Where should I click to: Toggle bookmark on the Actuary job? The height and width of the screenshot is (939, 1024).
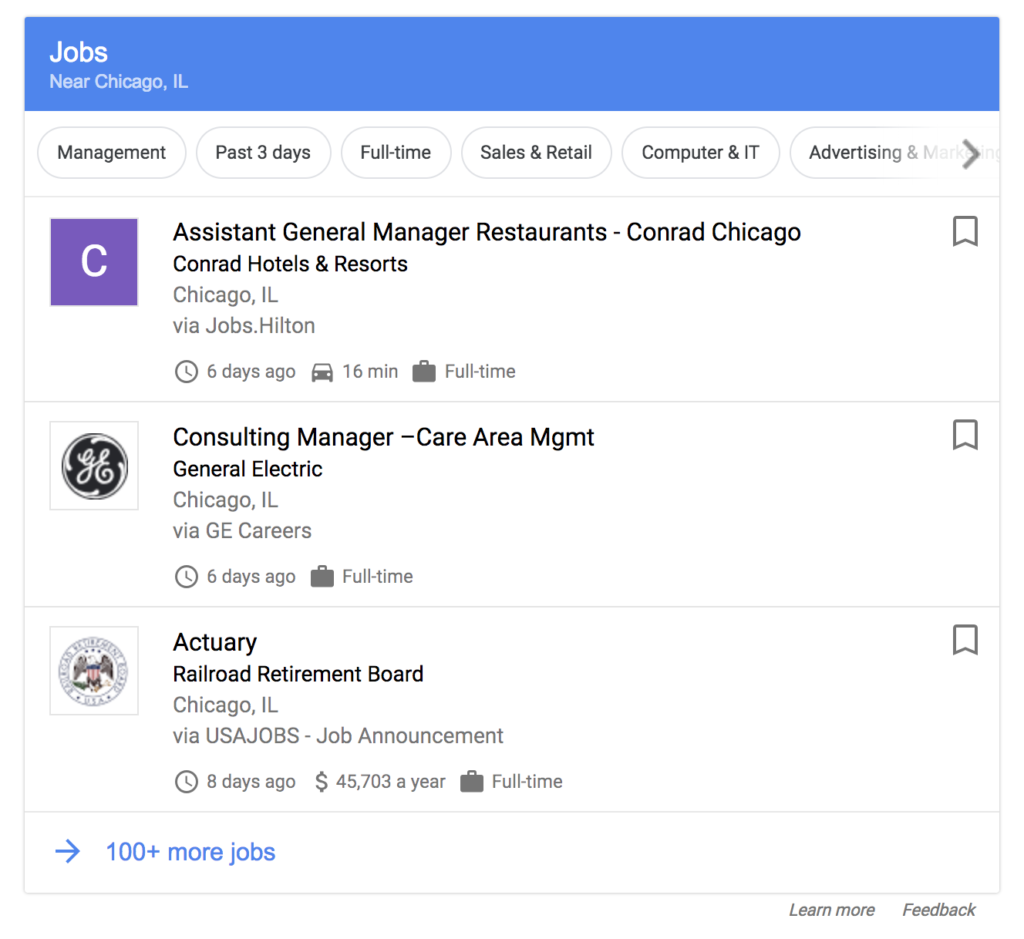pyautogui.click(x=964, y=640)
